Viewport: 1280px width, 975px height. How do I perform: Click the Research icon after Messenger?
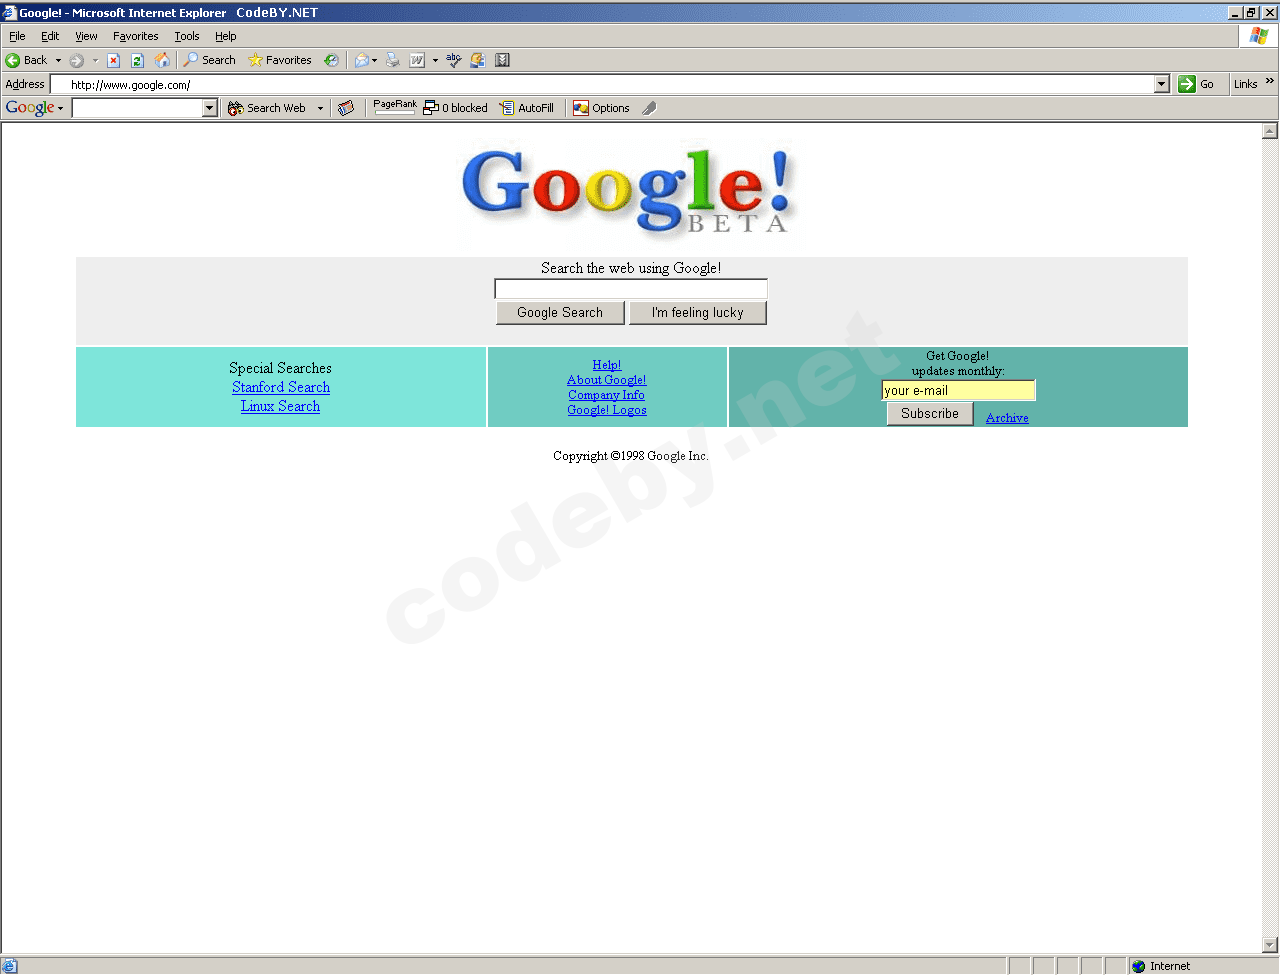[502, 60]
